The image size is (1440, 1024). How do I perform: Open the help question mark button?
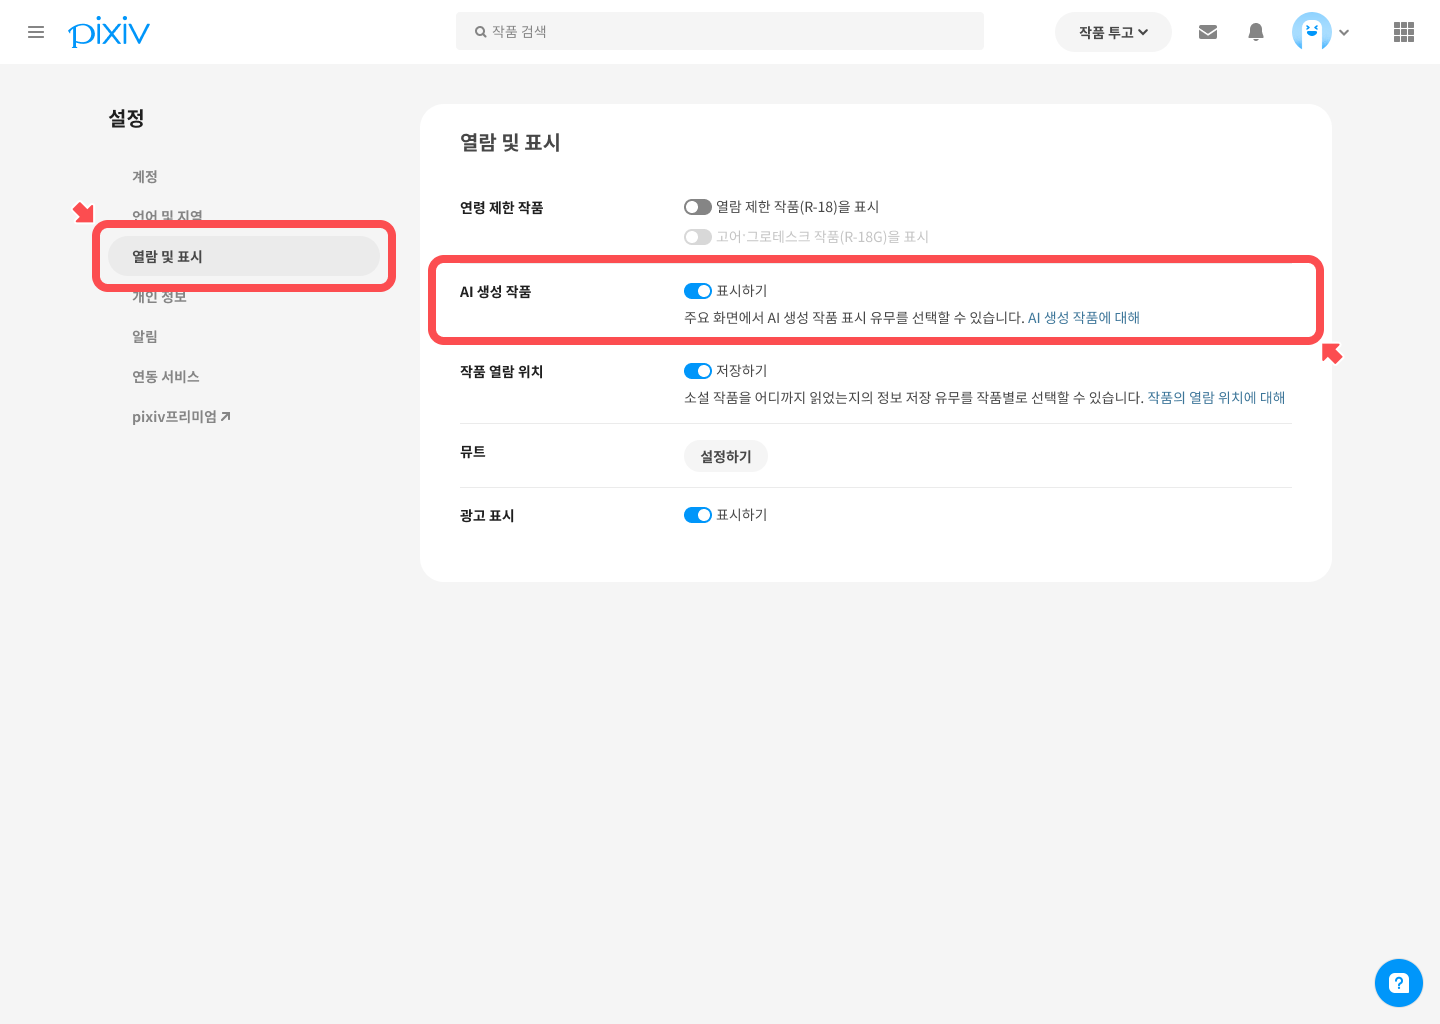pyautogui.click(x=1399, y=983)
